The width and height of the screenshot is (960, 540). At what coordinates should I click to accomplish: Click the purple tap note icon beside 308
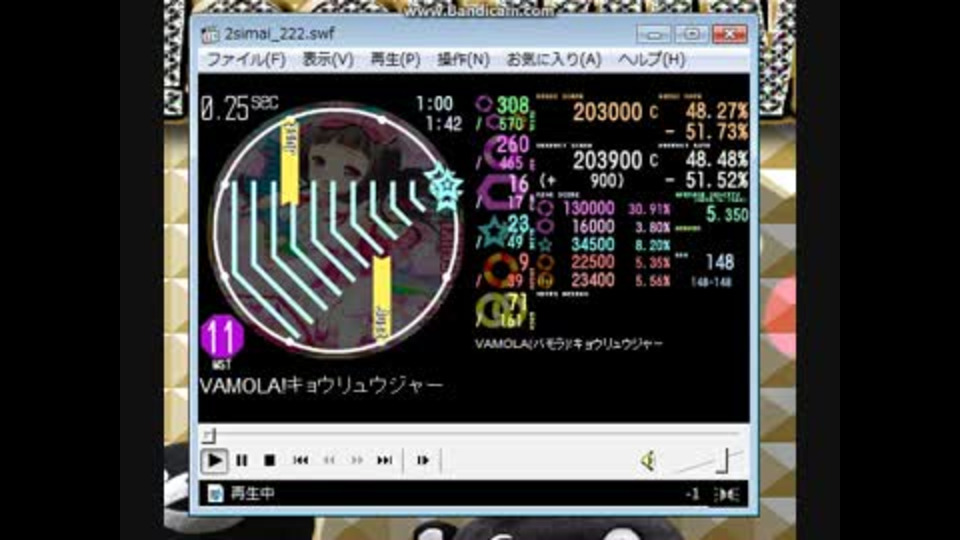click(x=484, y=104)
